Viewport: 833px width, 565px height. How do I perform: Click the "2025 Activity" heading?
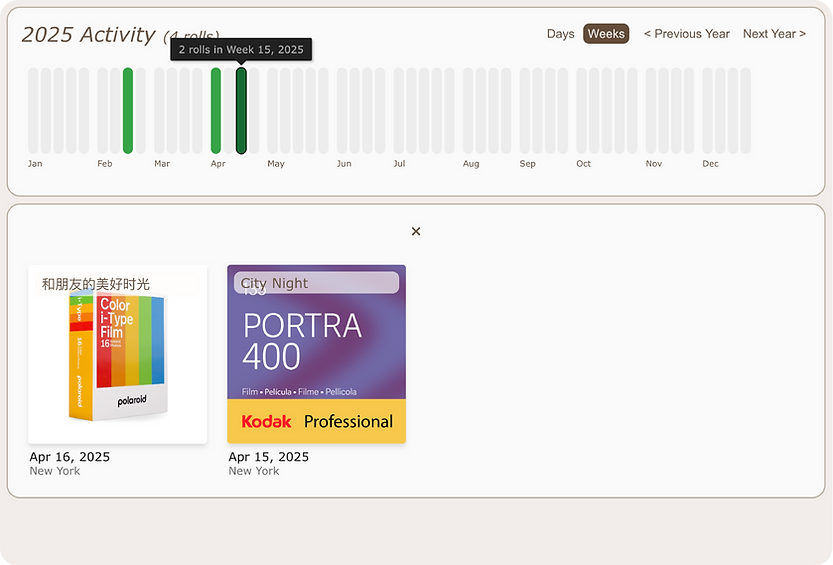88,35
